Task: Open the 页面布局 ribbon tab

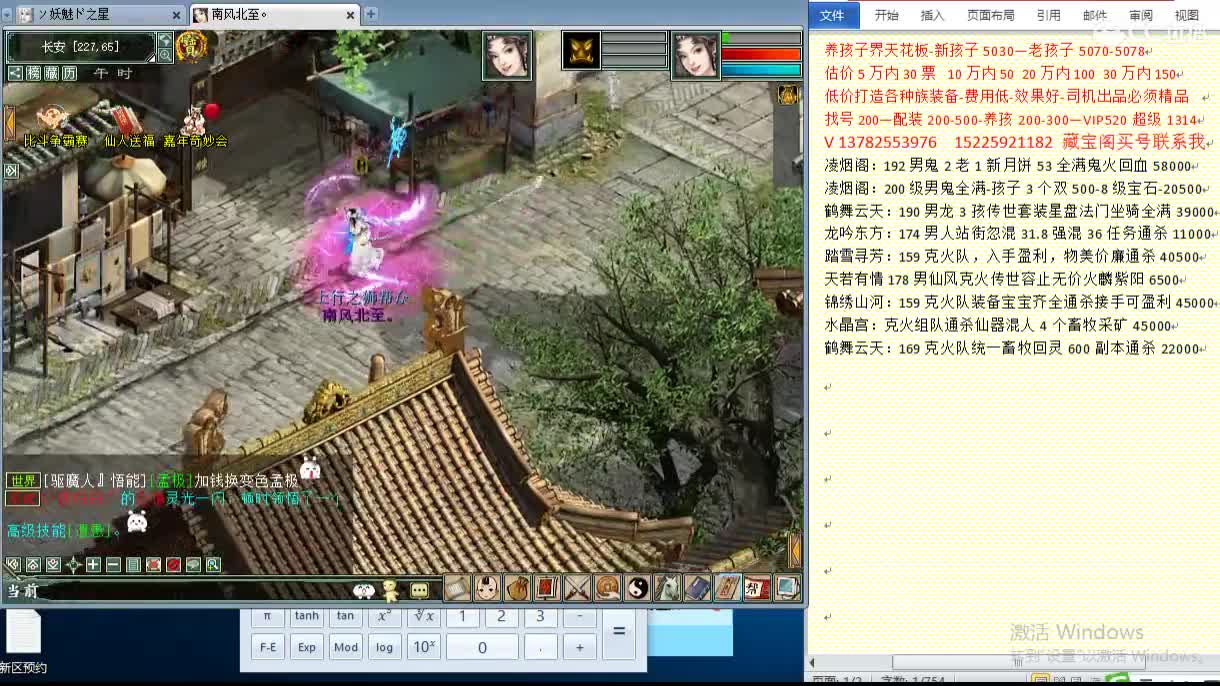Action: click(x=990, y=15)
